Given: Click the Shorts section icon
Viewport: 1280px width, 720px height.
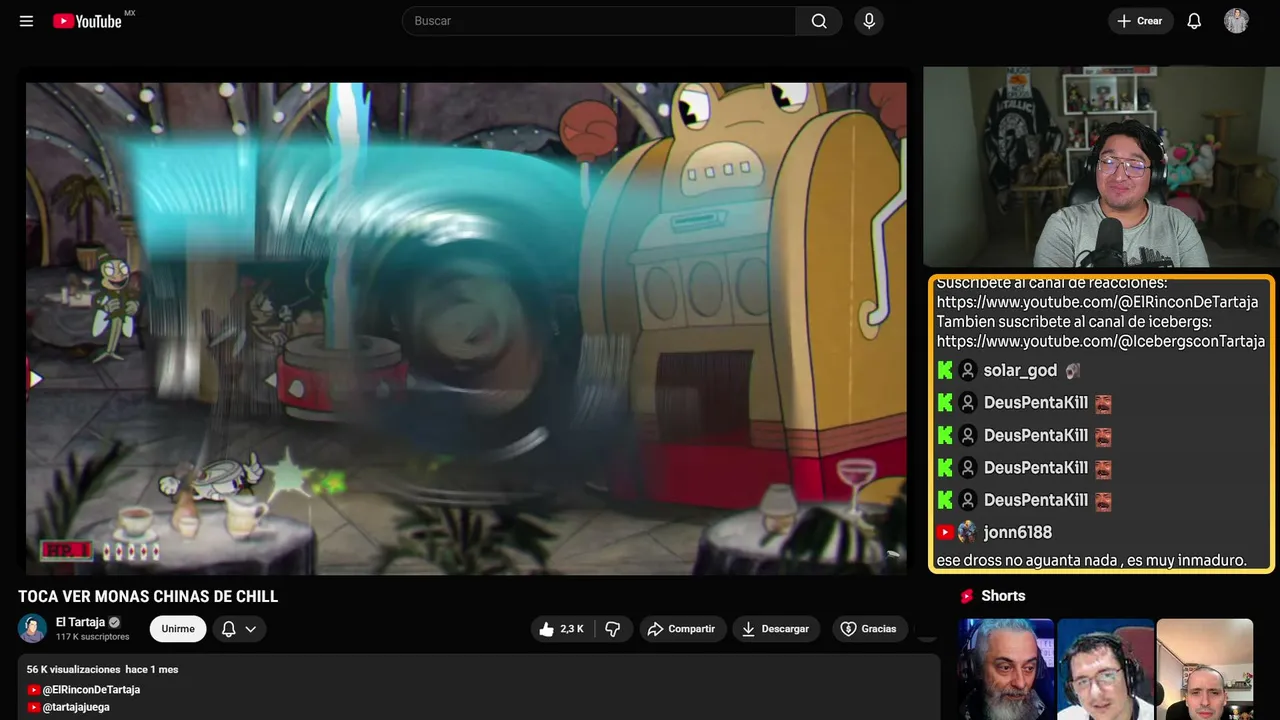Looking at the screenshot, I should coord(967,596).
